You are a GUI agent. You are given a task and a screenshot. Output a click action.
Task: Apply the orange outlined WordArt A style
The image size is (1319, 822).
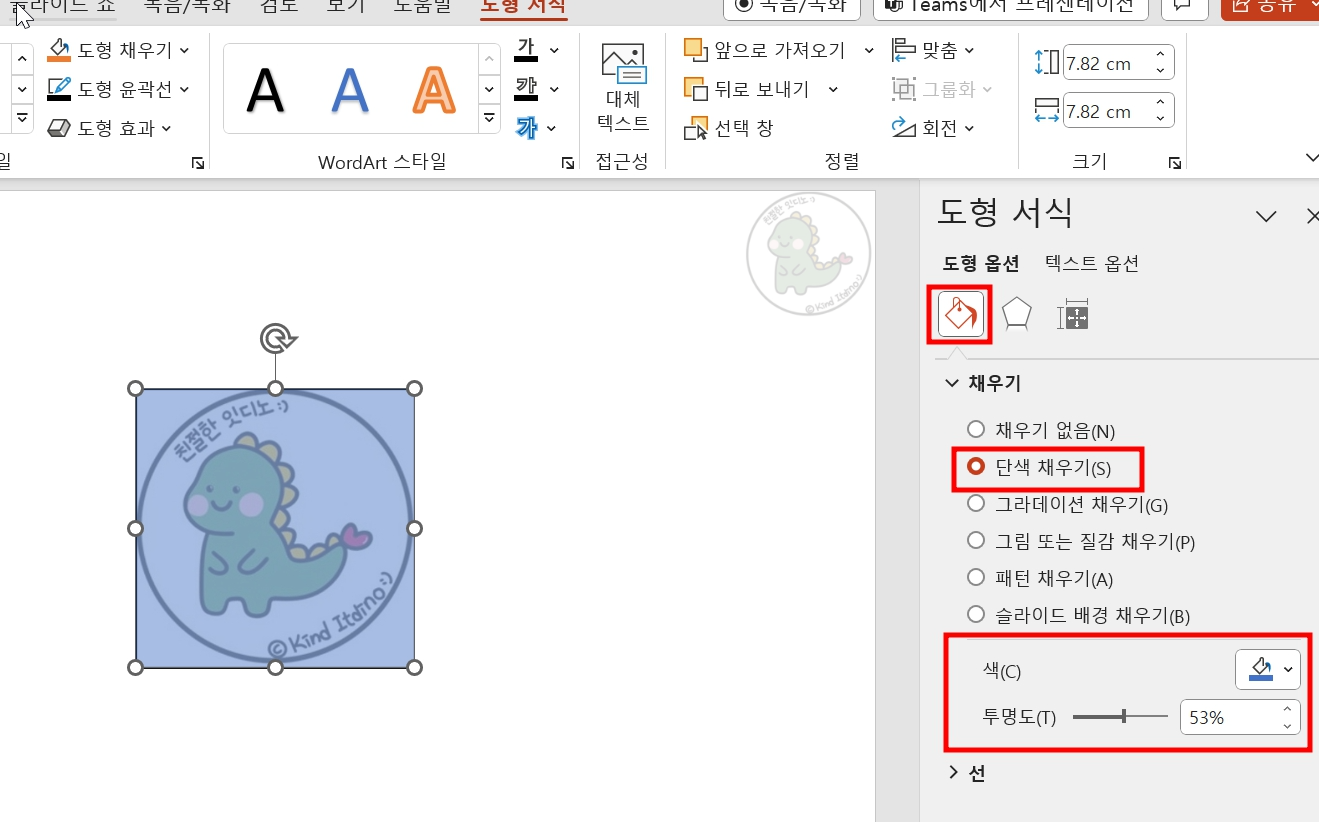(434, 90)
